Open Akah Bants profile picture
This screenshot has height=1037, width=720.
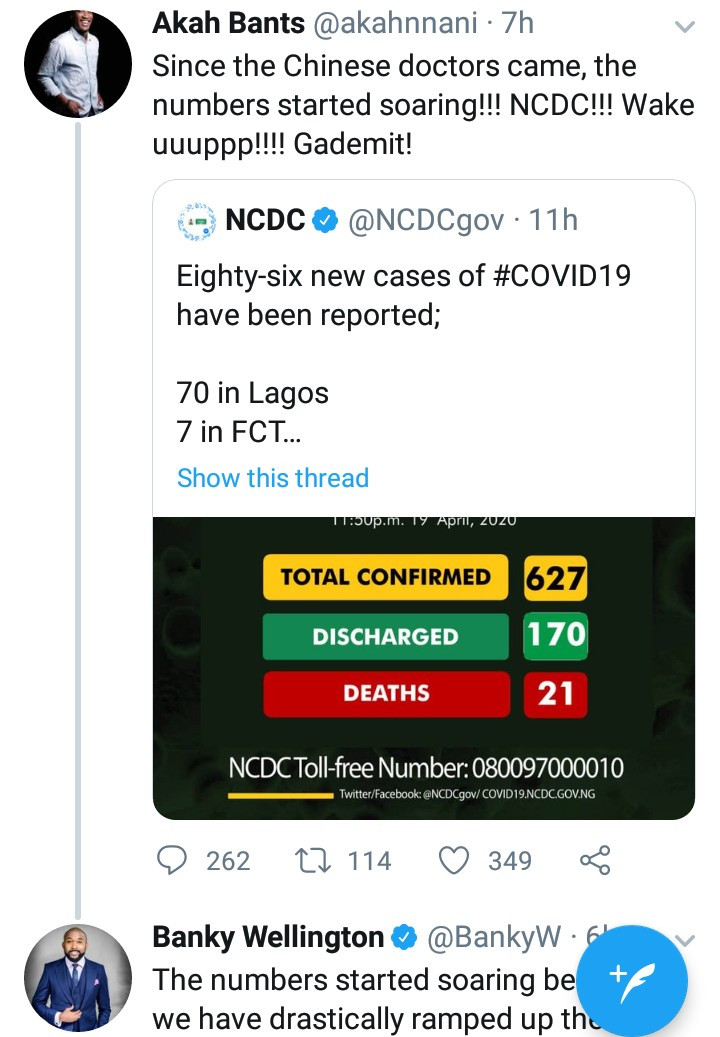tap(78, 64)
